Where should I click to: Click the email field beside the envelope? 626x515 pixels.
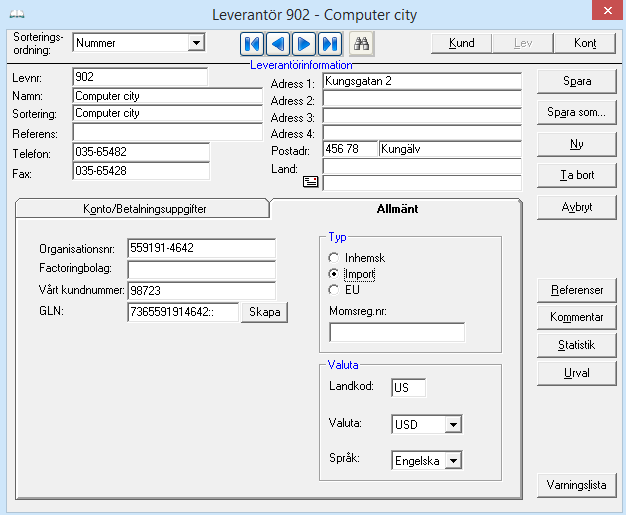[x=422, y=183]
